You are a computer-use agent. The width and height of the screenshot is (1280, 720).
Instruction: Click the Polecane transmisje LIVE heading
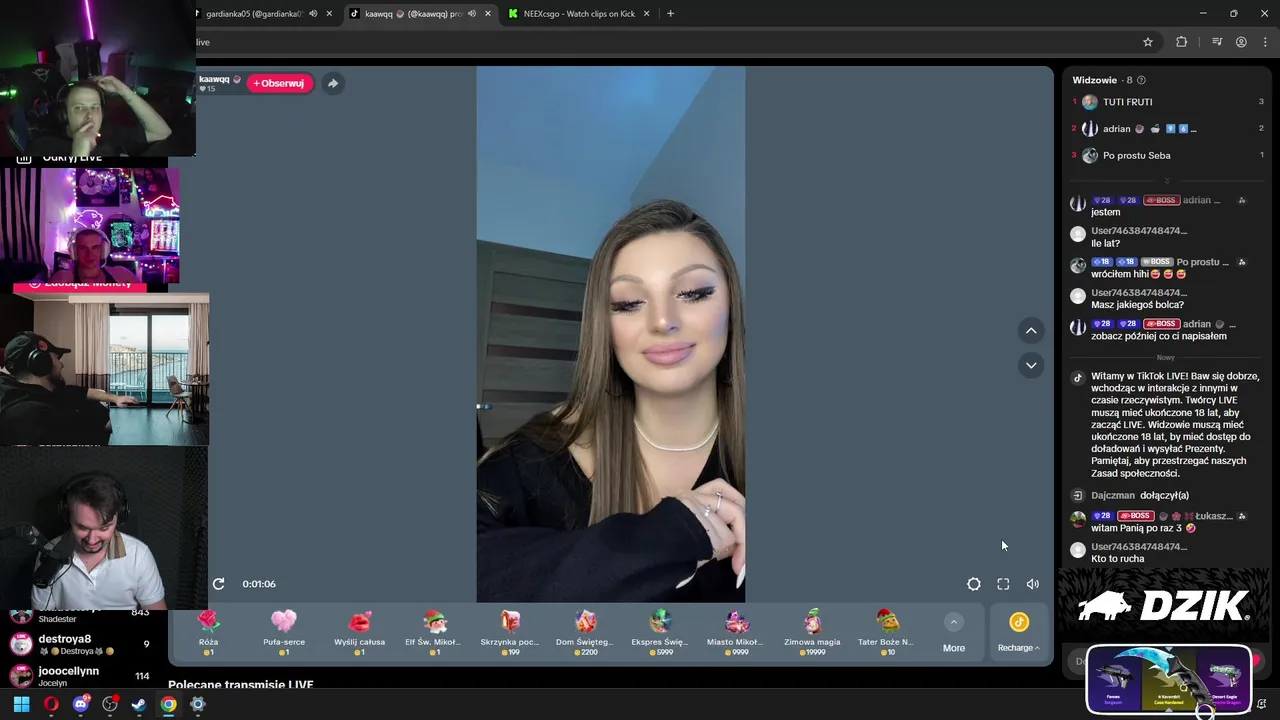coord(241,684)
